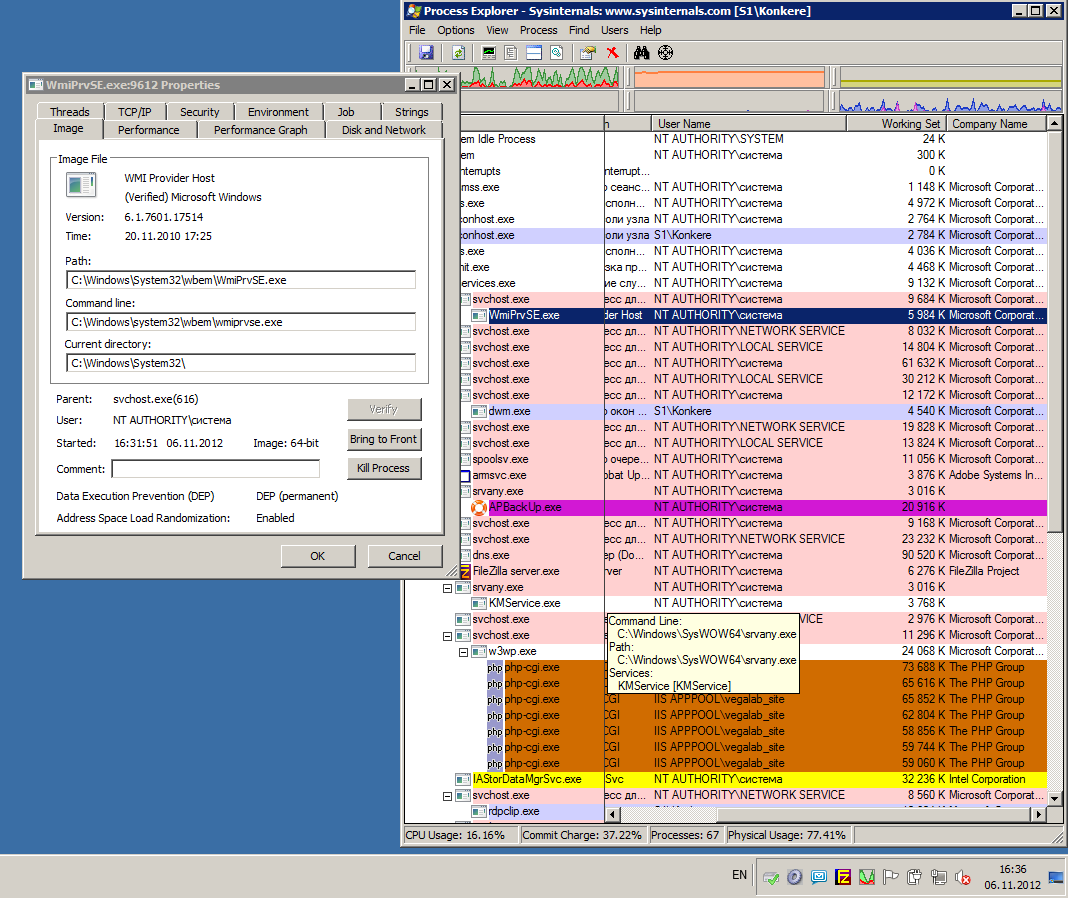
Task: Sort by the Working Set column header
Action: click(895, 123)
